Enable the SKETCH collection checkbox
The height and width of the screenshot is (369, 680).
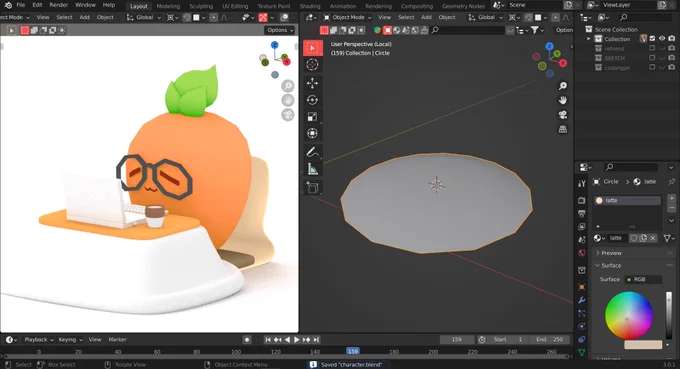[x=652, y=58]
